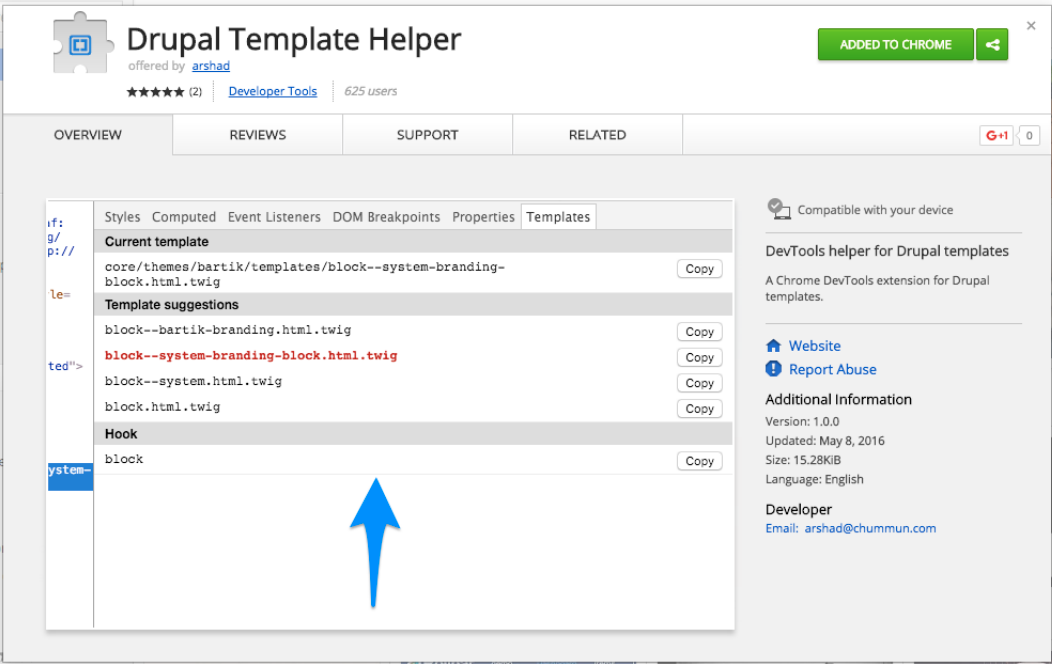Click the Report Abuse warning icon
Screen dimensions: 1052x664
pos(774,369)
